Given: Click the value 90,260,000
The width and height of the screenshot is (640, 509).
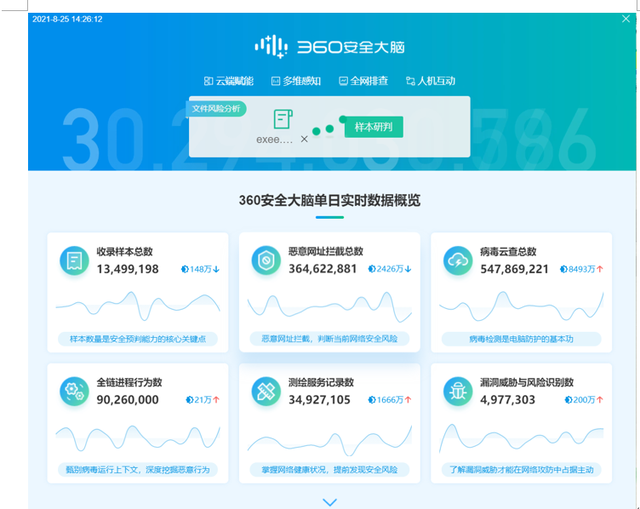Looking at the screenshot, I should (127, 400).
